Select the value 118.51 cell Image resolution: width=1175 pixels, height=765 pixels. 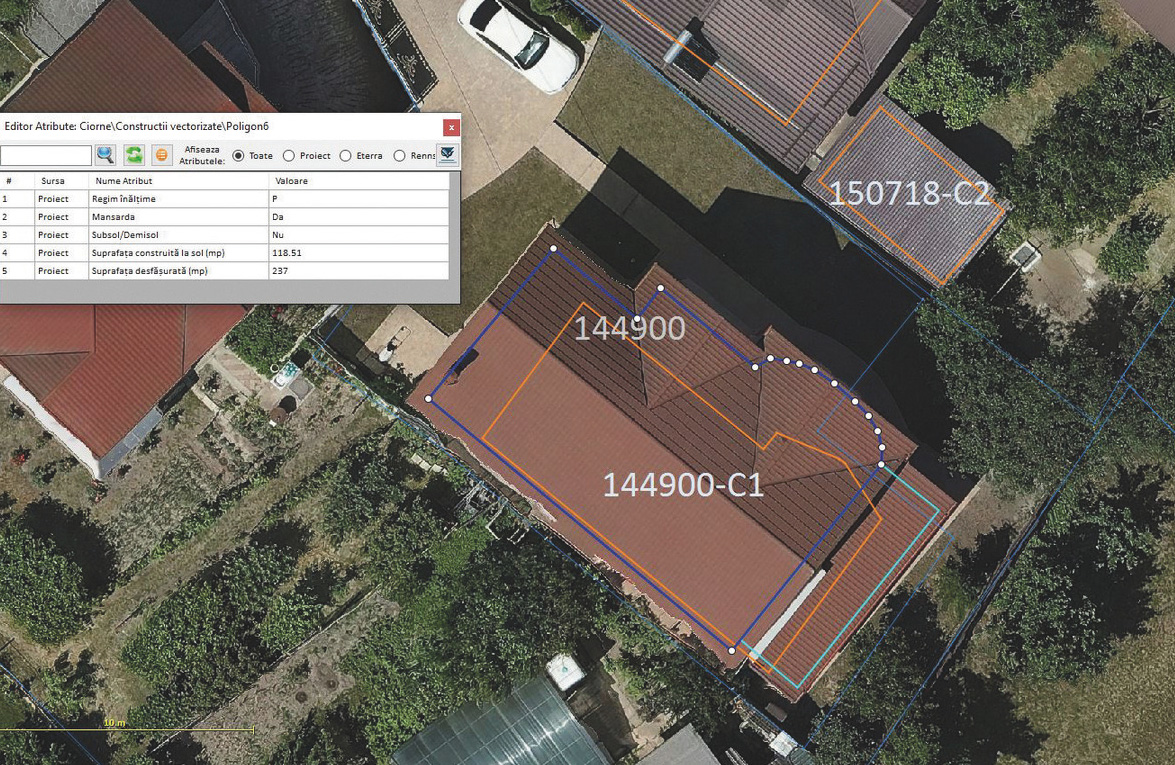287,253
